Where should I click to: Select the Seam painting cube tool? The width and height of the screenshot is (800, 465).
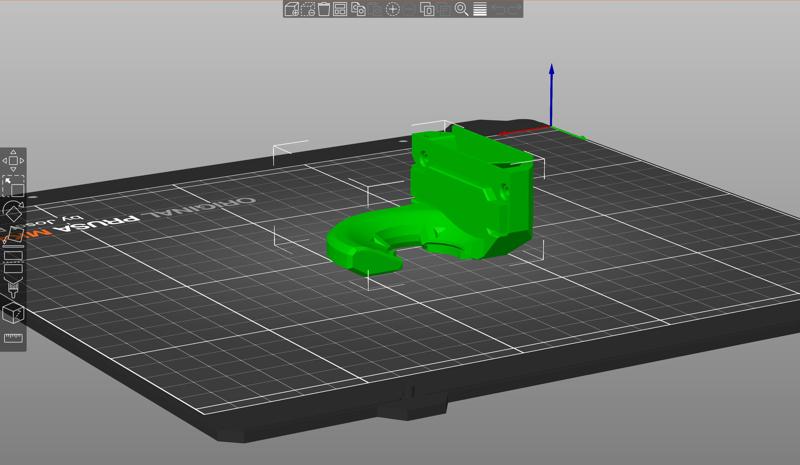click(x=13, y=312)
